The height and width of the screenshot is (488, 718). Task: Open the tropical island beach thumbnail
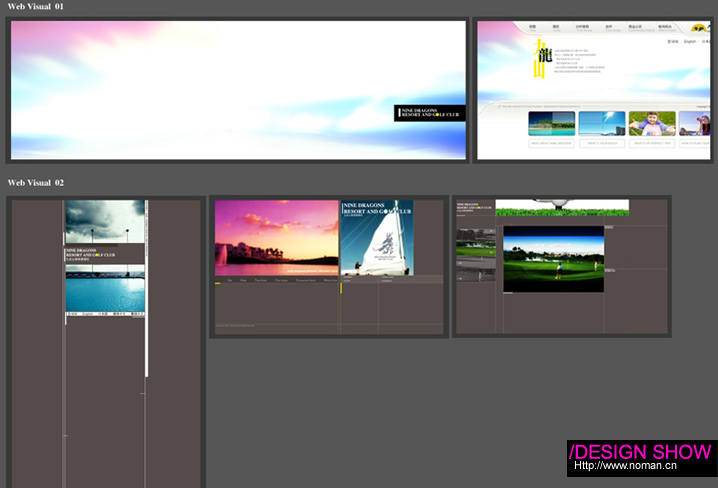[x=550, y=123]
